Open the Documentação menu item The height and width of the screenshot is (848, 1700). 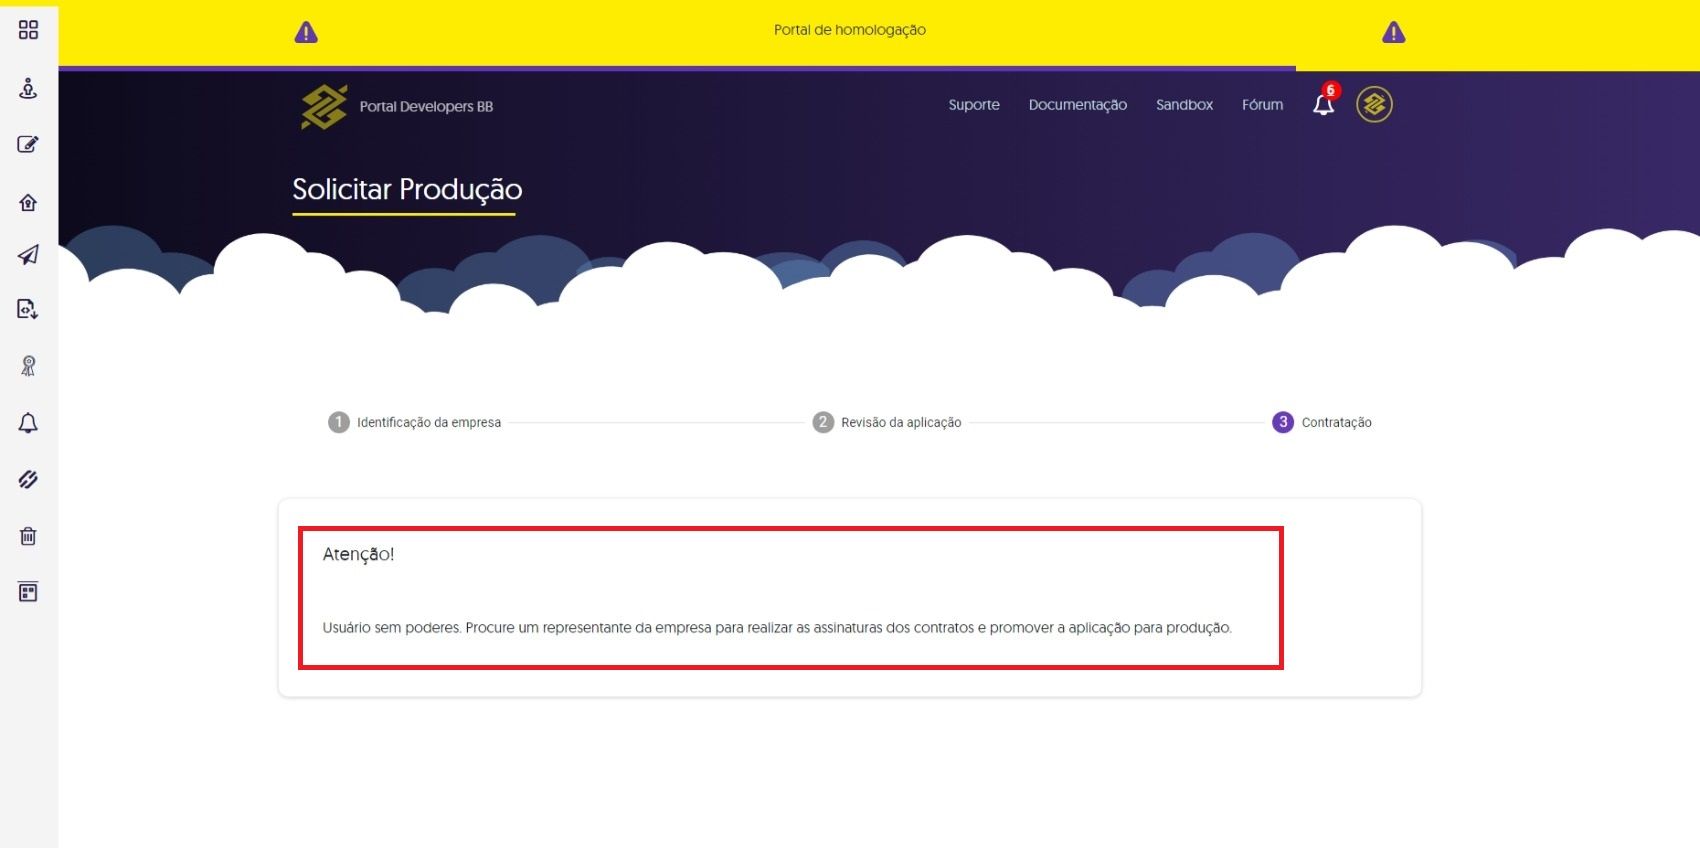click(x=1077, y=105)
